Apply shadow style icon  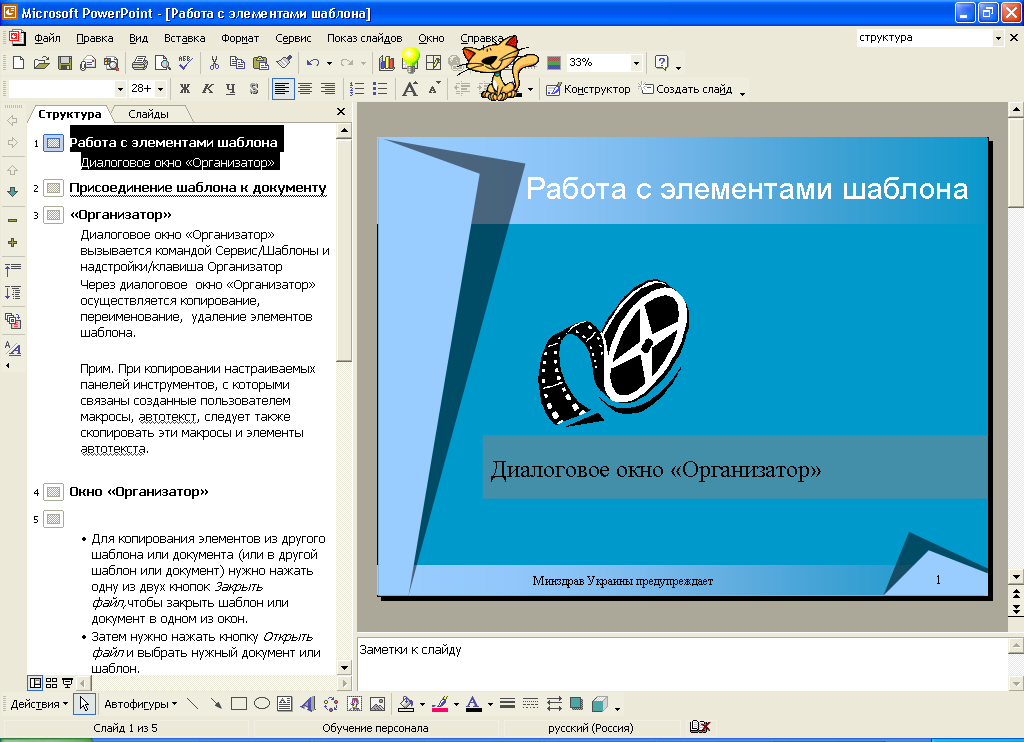[576, 703]
